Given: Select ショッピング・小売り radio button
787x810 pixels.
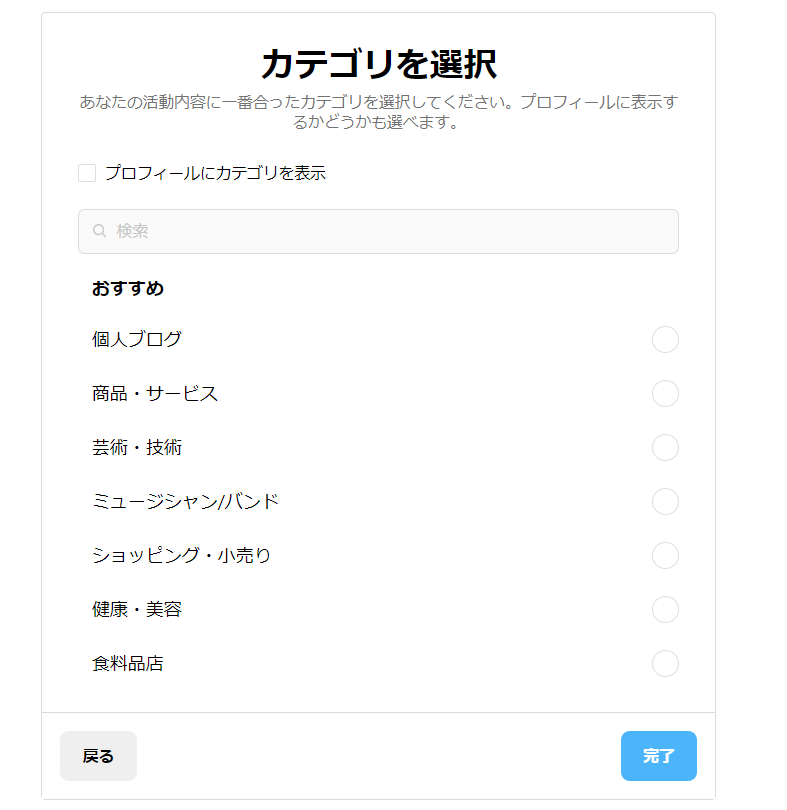Looking at the screenshot, I should click(x=665, y=556).
